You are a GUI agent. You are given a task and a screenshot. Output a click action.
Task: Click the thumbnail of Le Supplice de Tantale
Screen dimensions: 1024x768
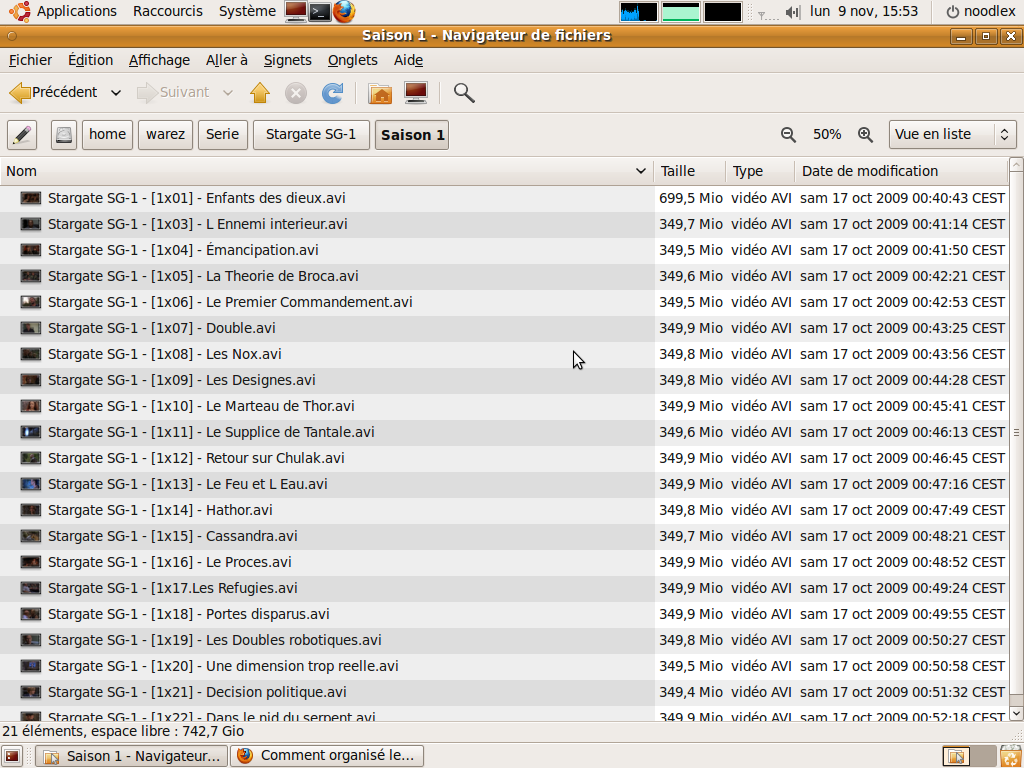(x=31, y=432)
